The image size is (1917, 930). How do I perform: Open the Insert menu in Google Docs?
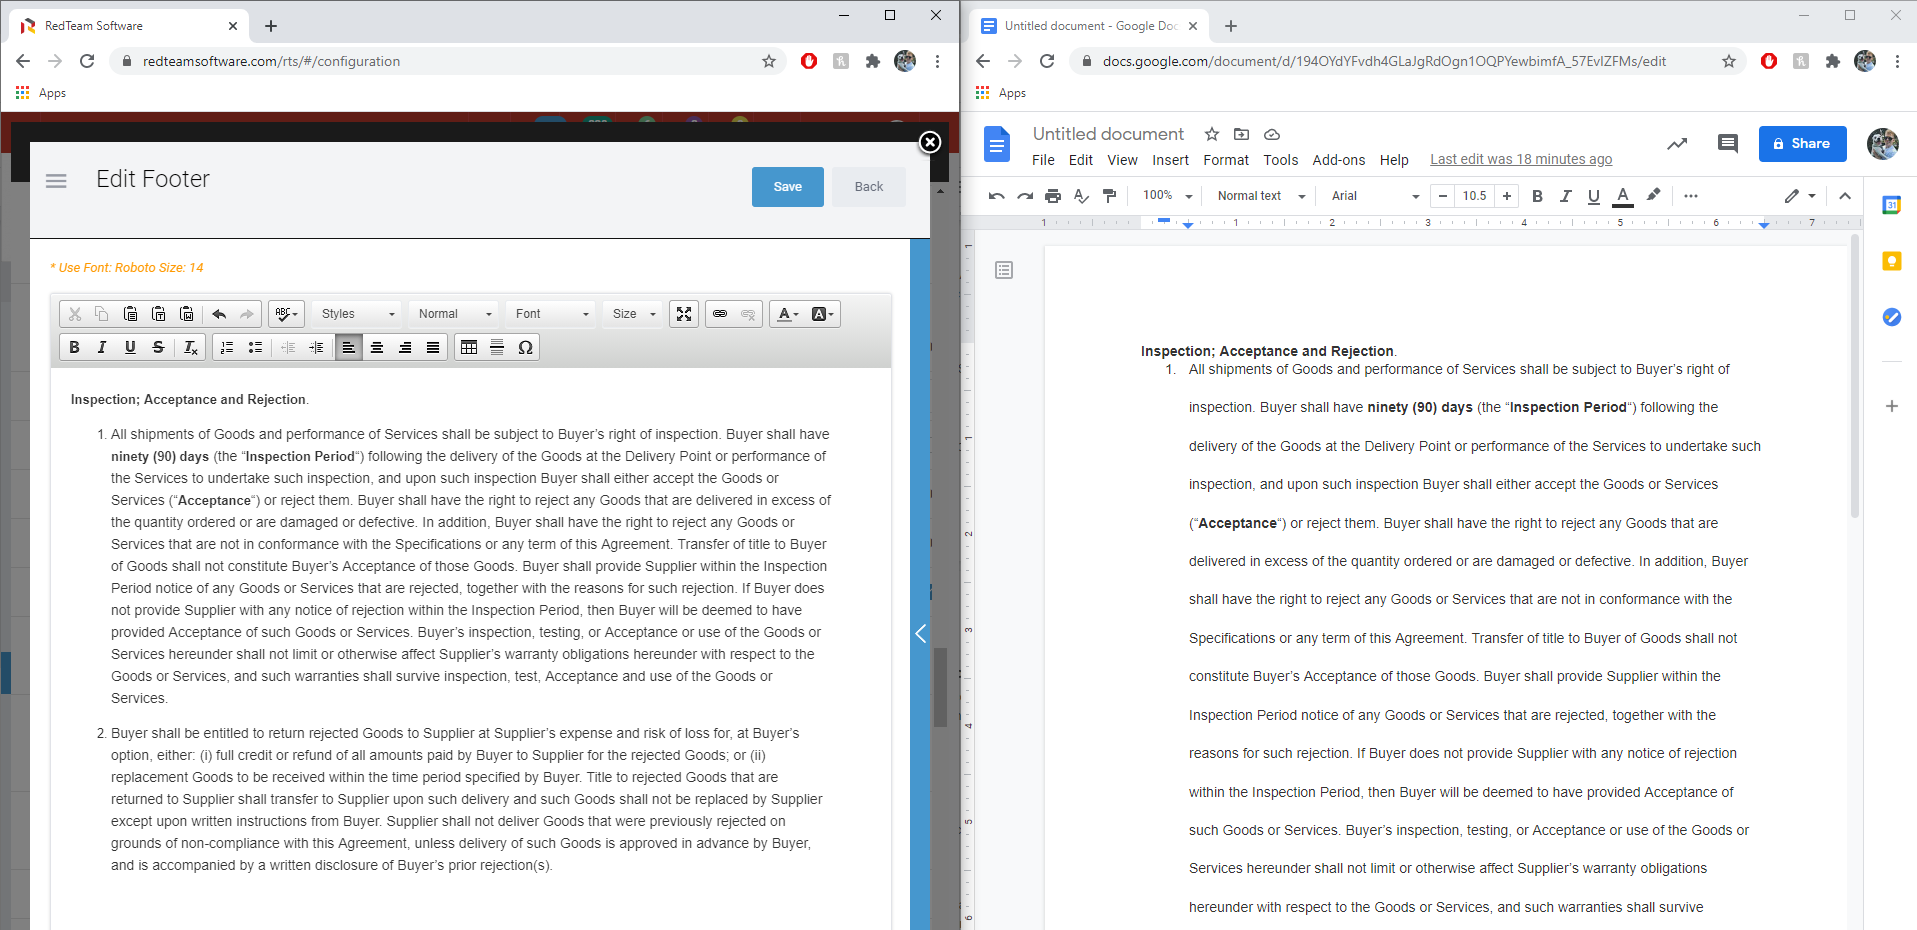[1170, 160]
